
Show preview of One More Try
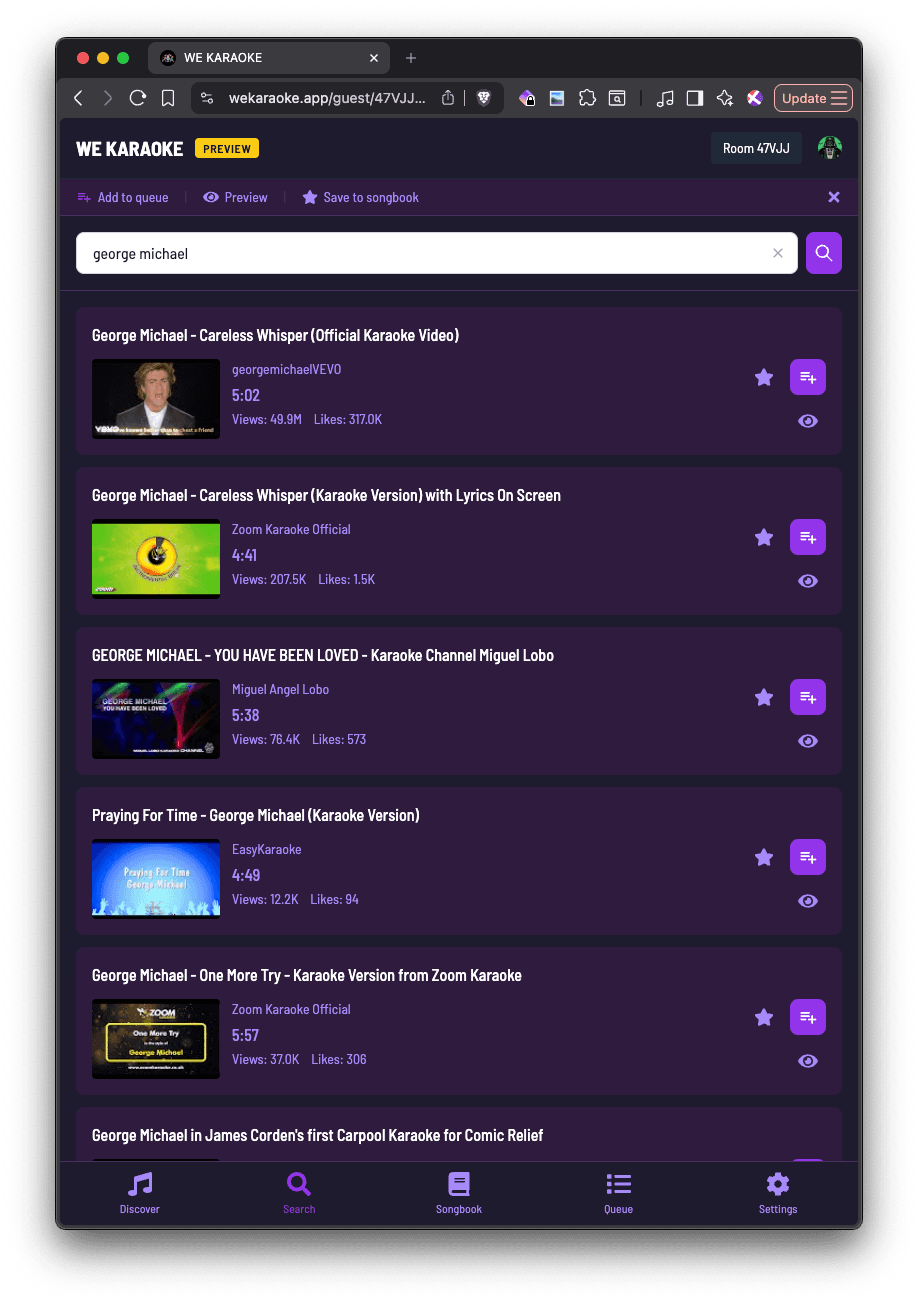[807, 1061]
